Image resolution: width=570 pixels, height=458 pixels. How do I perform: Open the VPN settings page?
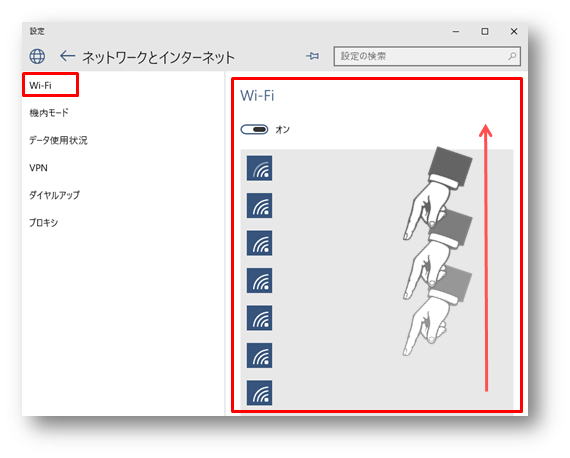click(39, 168)
